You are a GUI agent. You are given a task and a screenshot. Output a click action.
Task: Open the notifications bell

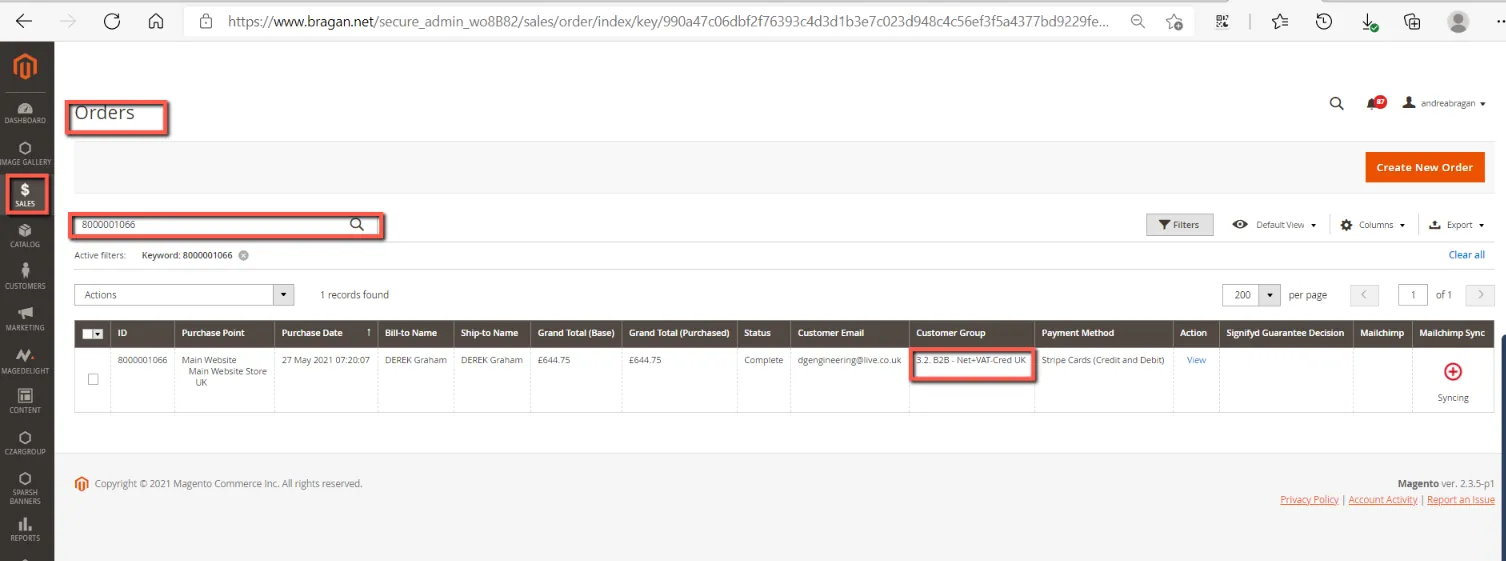tap(1374, 103)
